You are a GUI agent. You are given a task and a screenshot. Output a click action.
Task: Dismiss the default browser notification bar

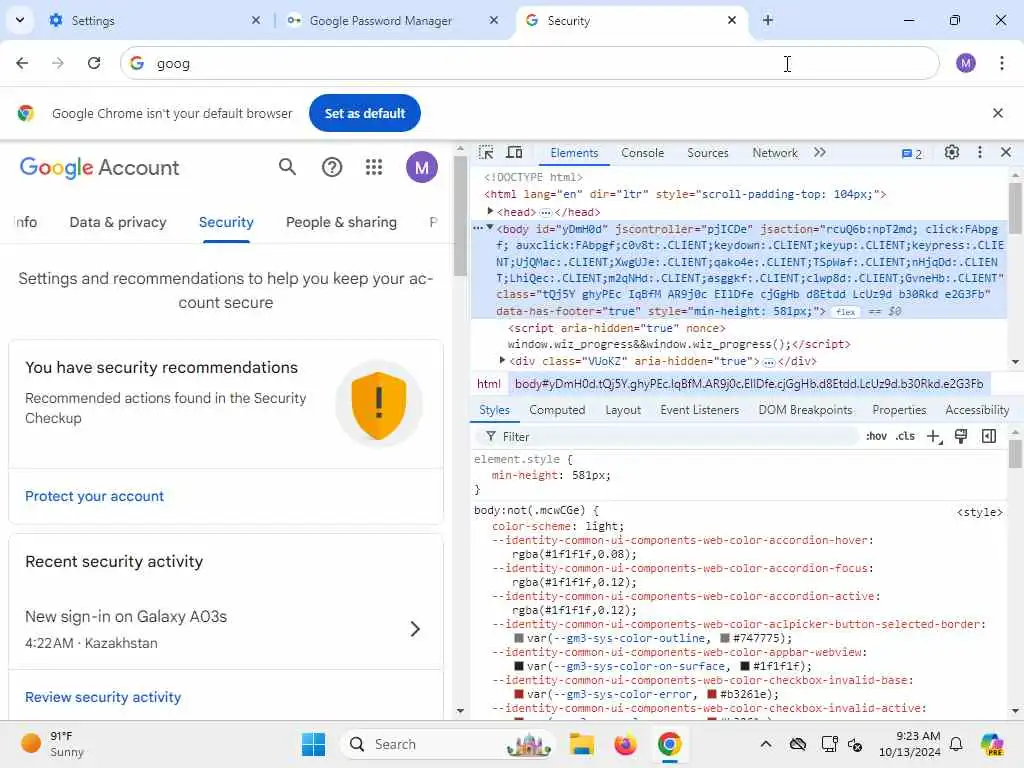997,113
